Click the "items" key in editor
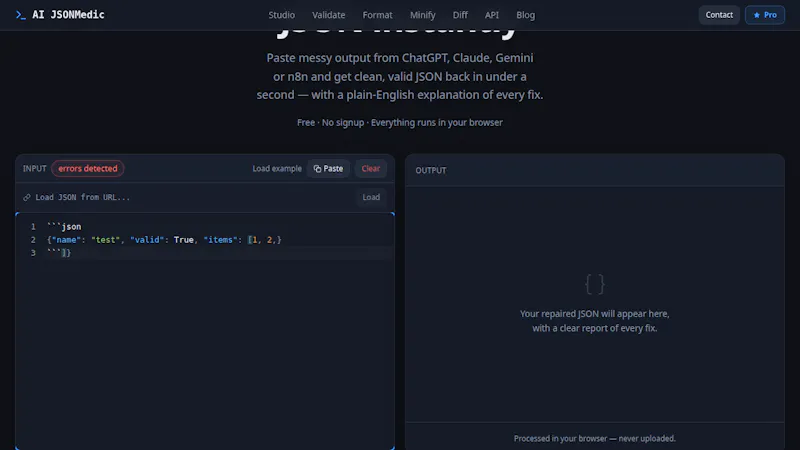800x450 pixels. (220, 240)
